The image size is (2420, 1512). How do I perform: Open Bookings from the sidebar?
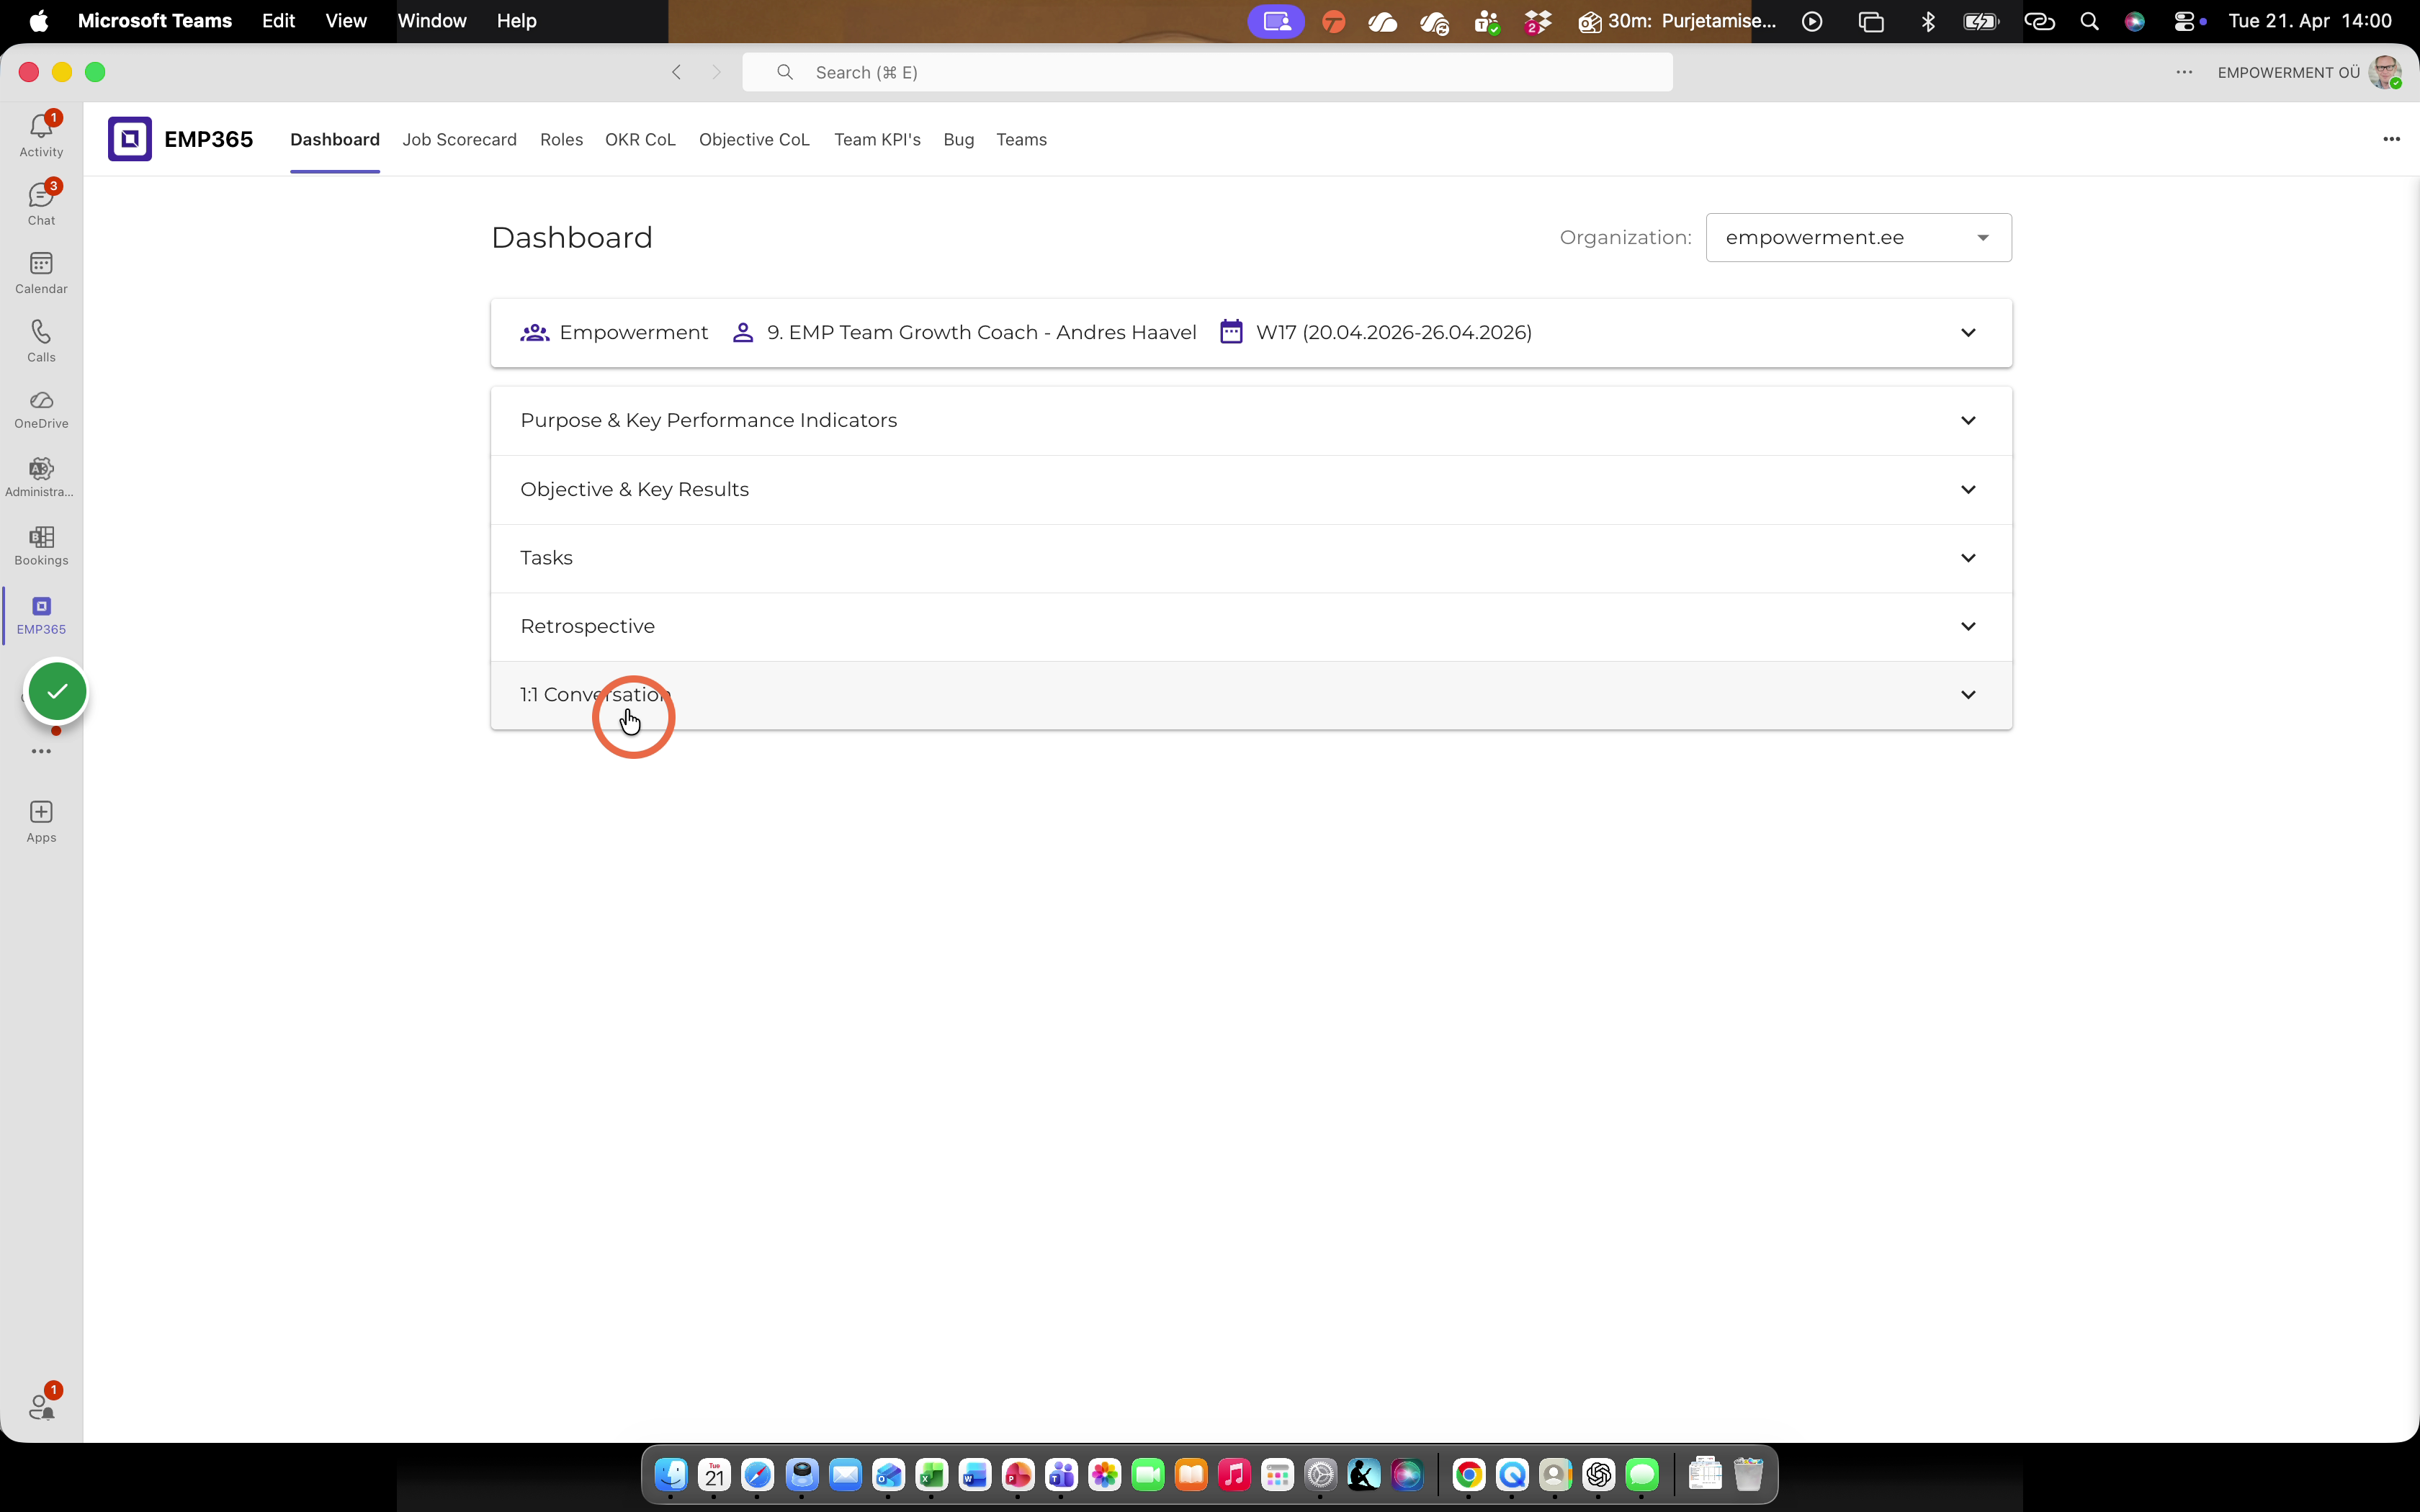click(41, 546)
